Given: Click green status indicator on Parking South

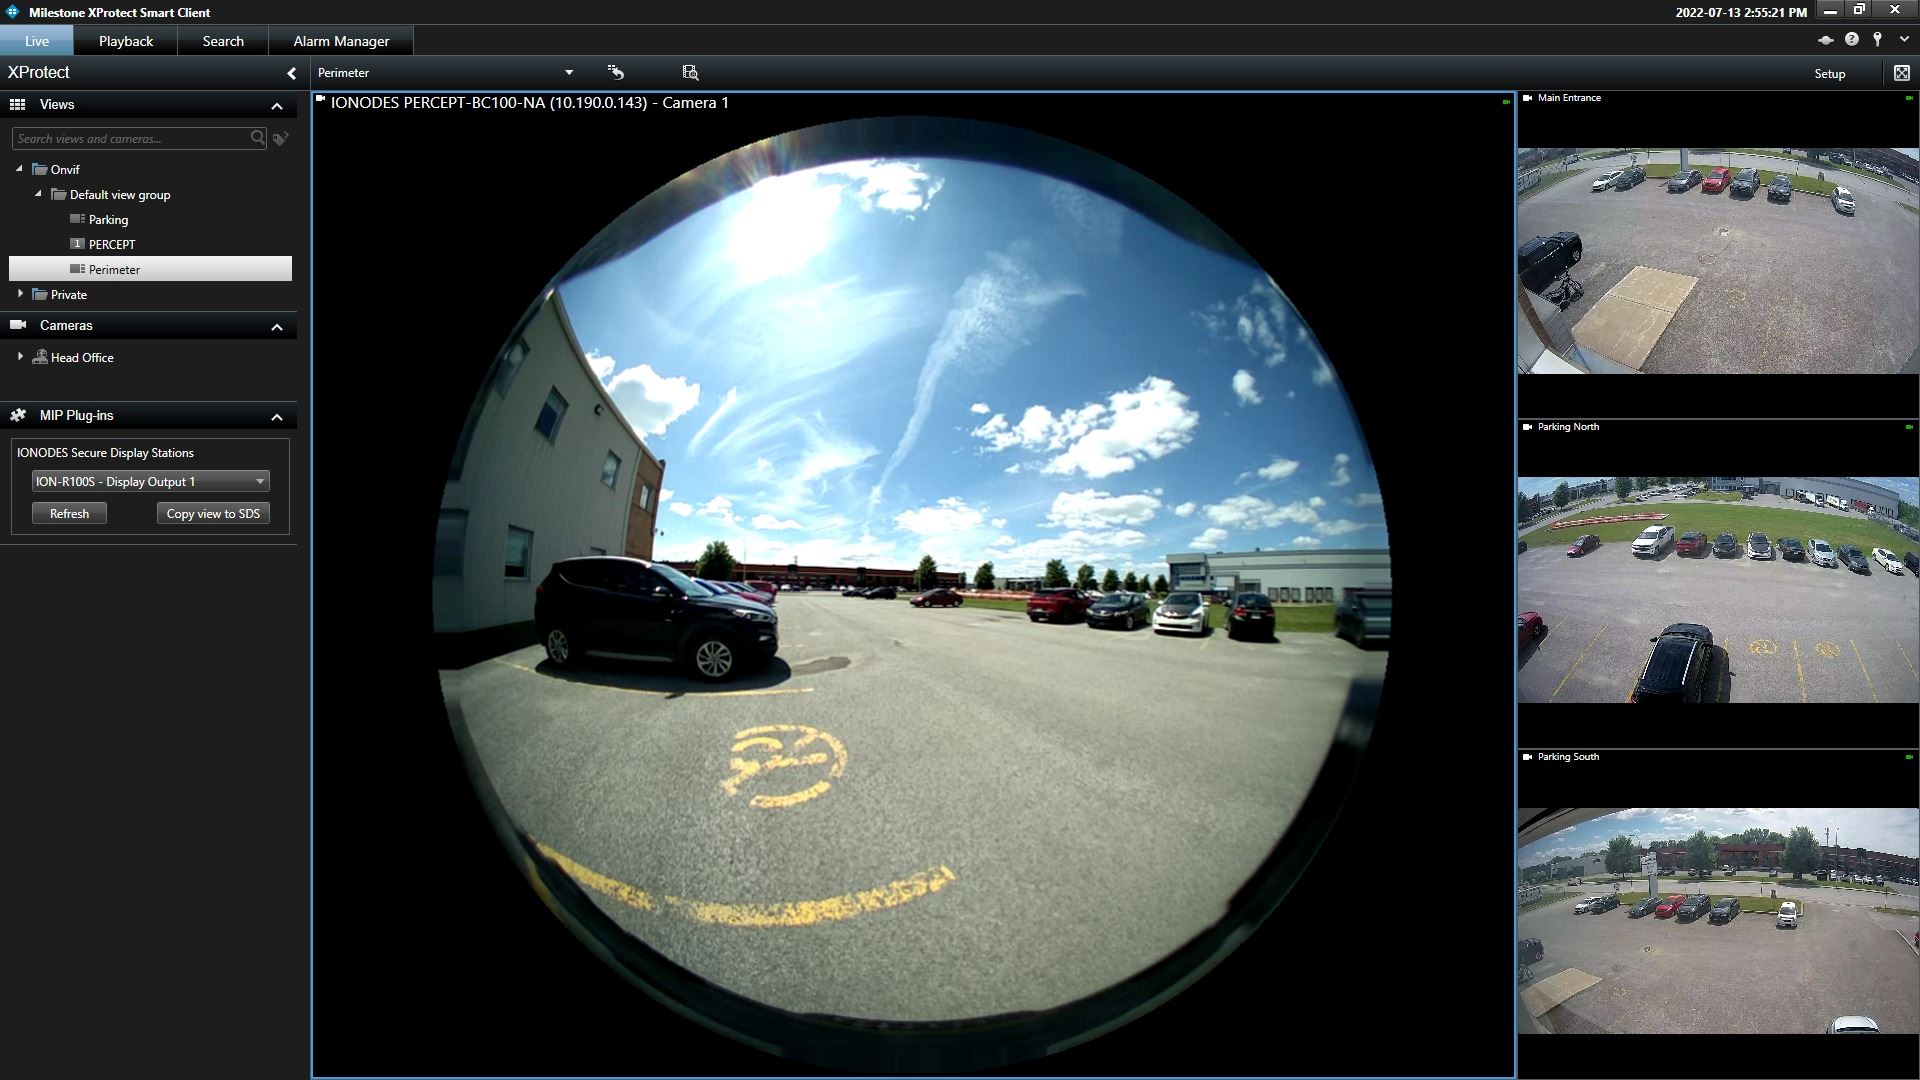Looking at the screenshot, I should (x=1909, y=758).
